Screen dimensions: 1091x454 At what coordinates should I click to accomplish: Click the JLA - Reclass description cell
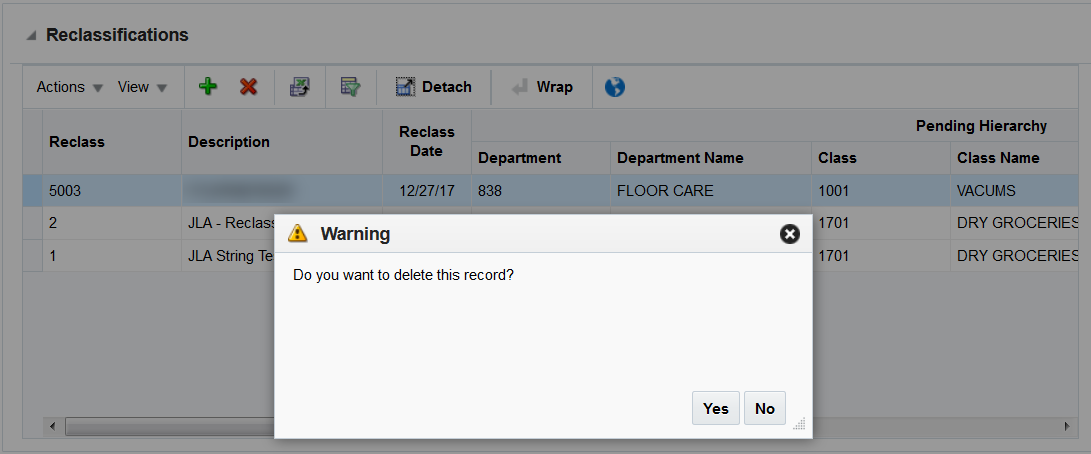click(228, 223)
